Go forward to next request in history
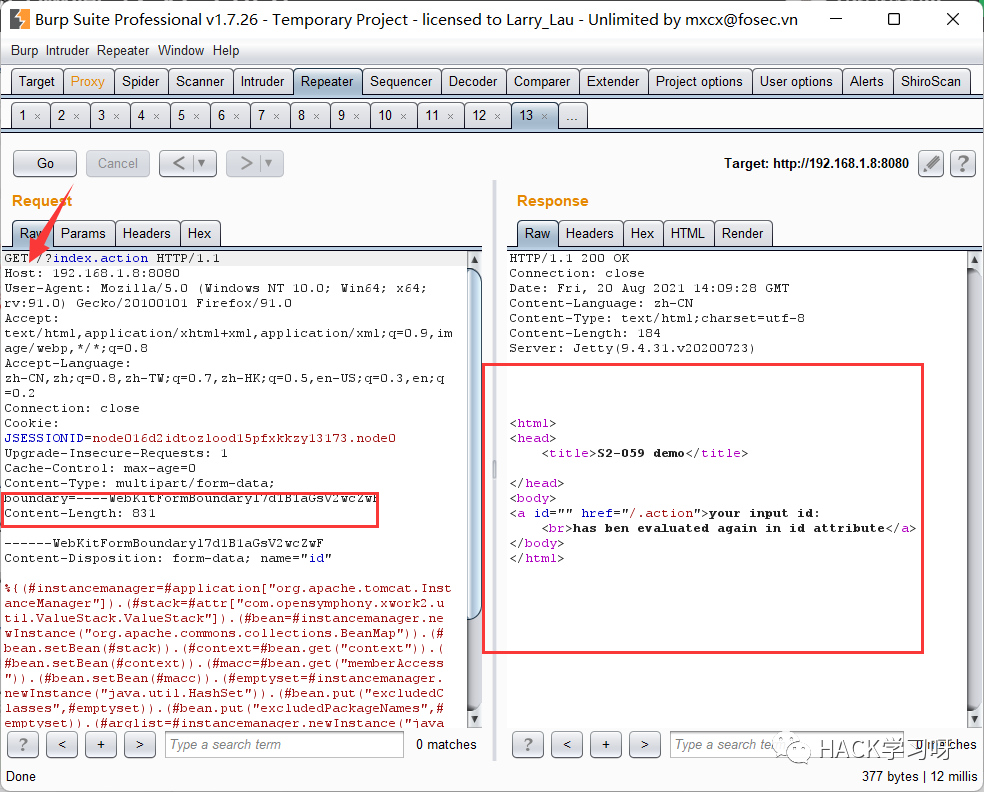Screen dimensions: 984x792 tap(246, 163)
